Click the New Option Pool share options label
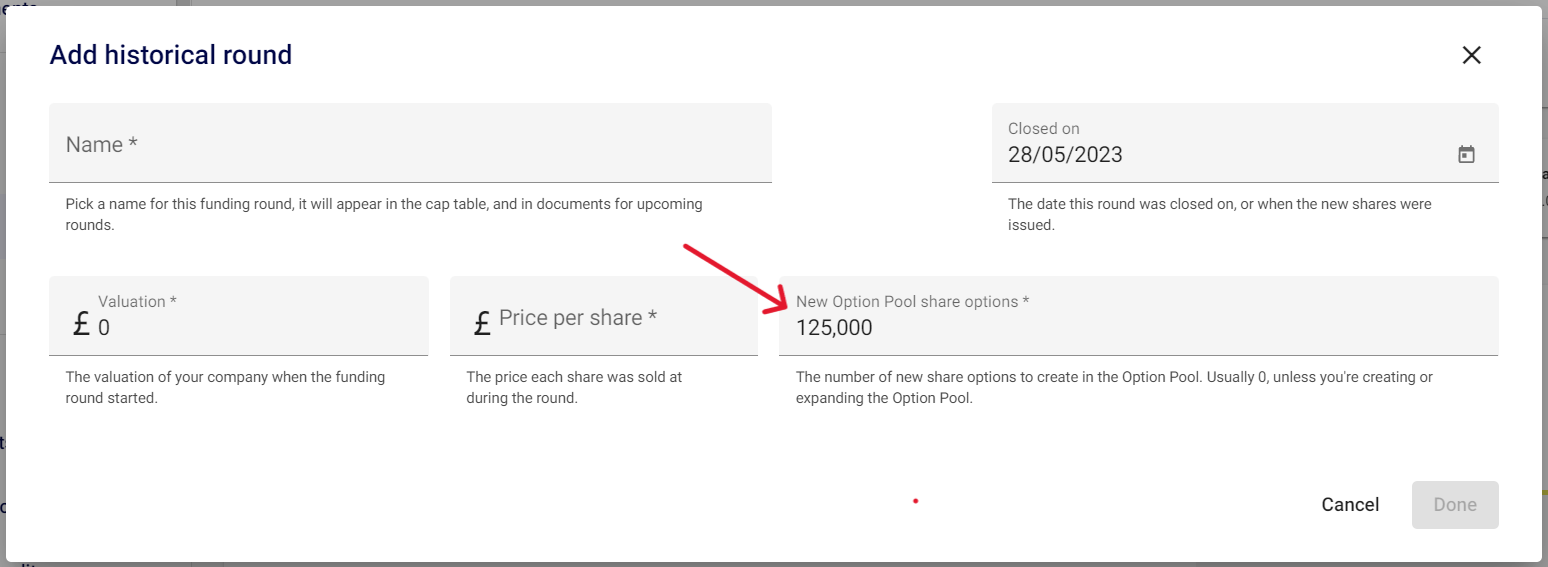1548x567 pixels. click(x=912, y=302)
